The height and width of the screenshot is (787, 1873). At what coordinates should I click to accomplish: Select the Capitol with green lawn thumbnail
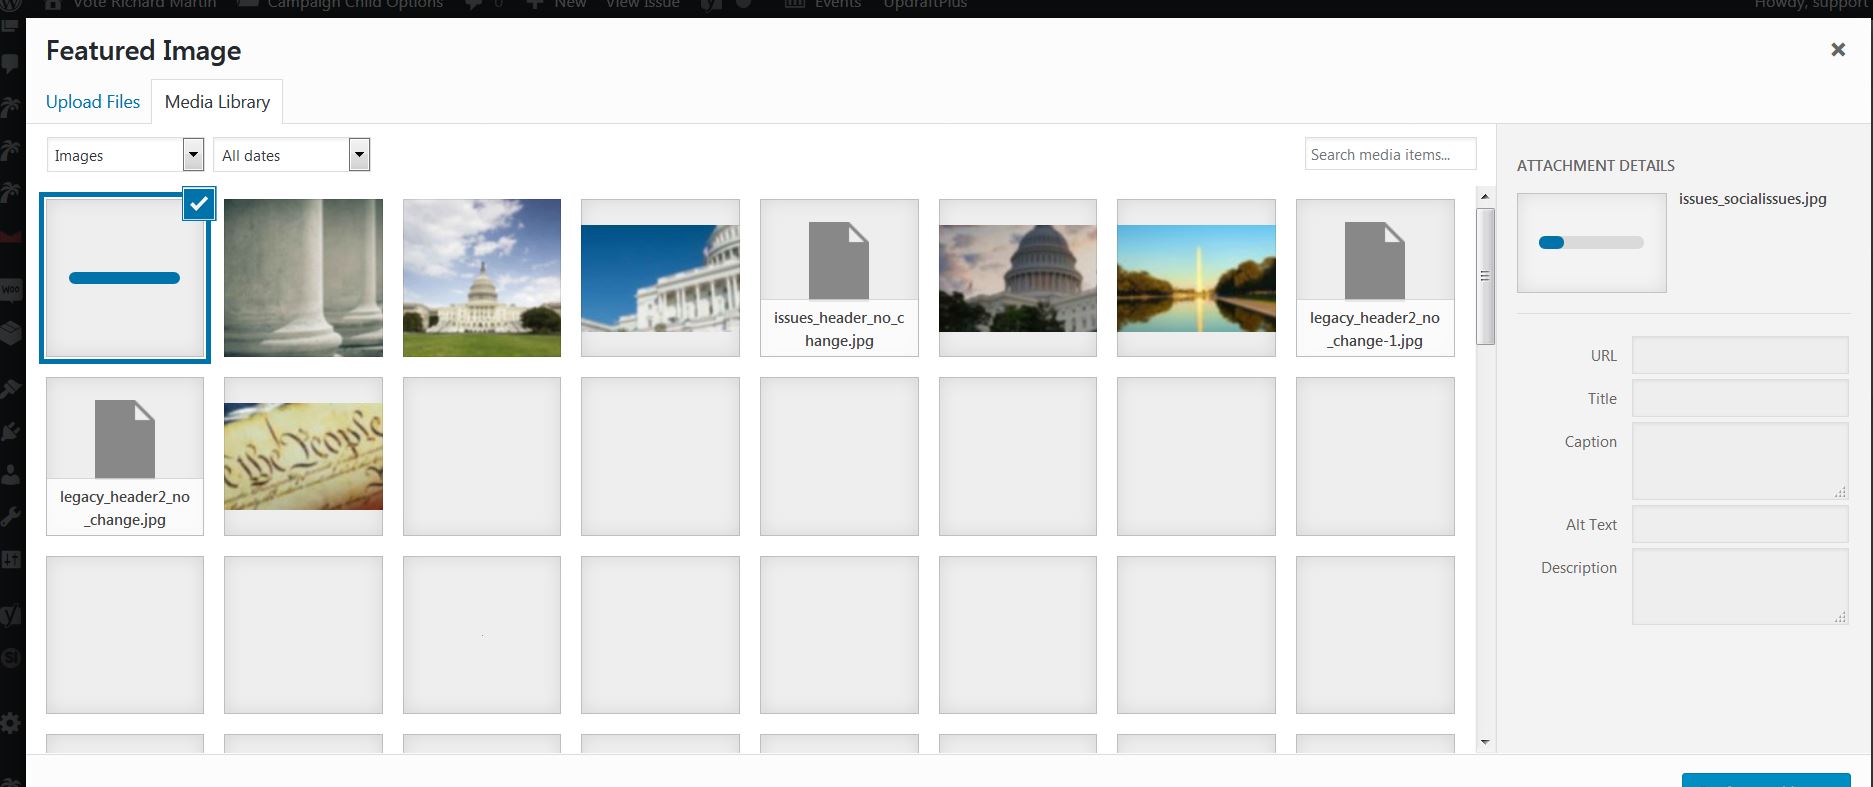click(482, 278)
